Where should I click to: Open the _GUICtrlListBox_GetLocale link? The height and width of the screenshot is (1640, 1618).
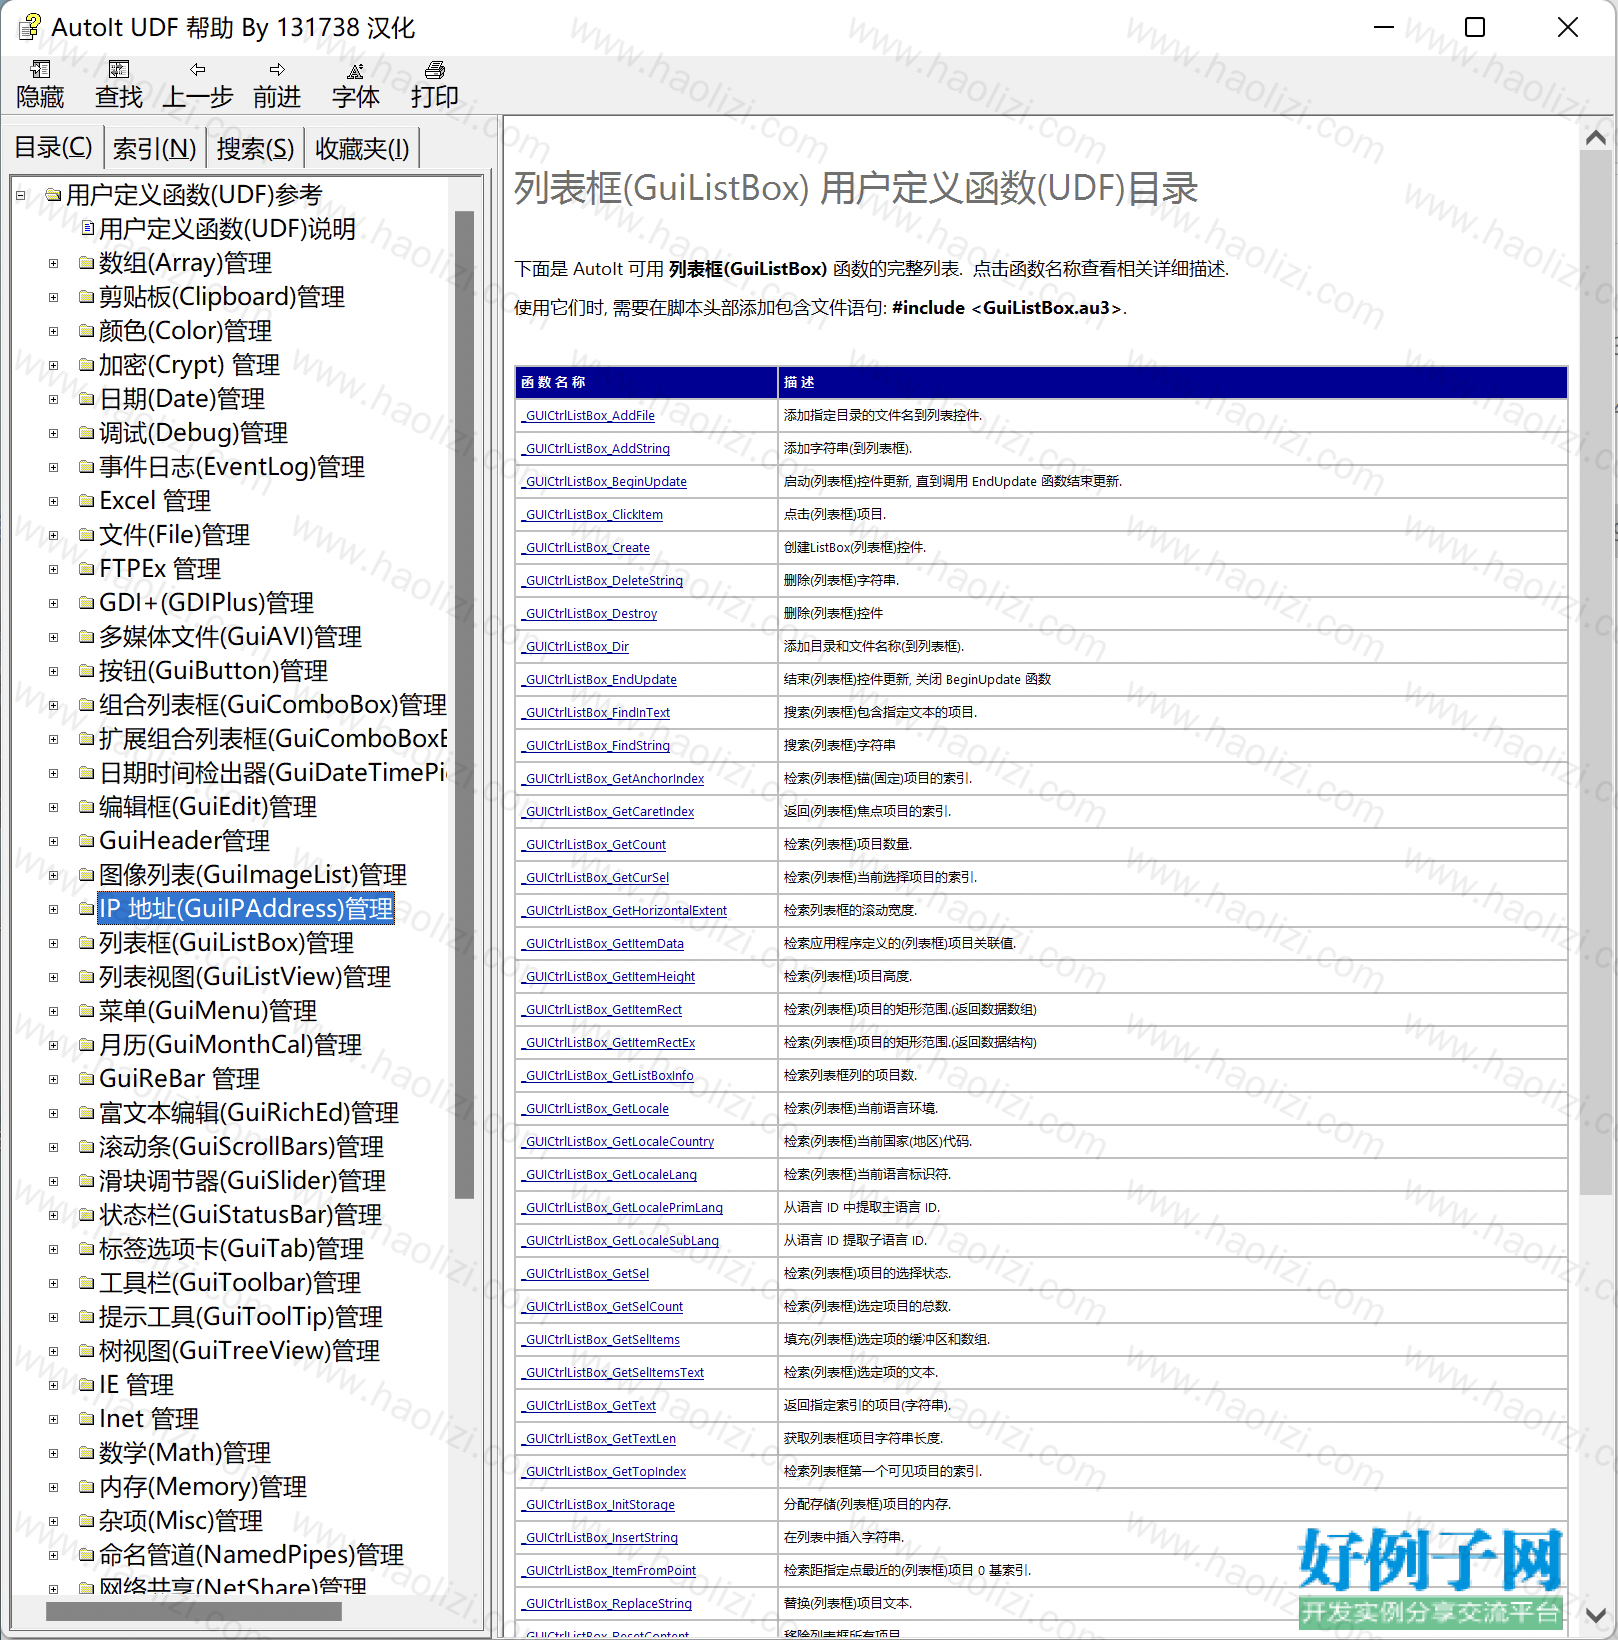pos(596,1109)
